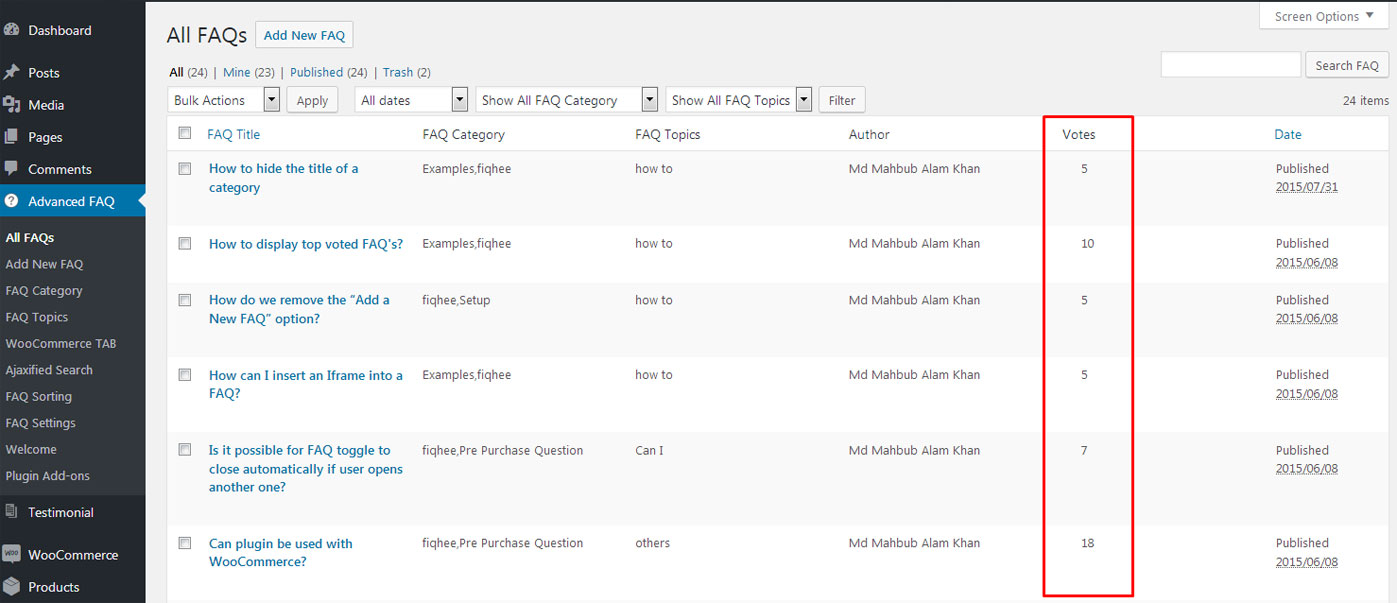Screen dimensions: 1397x603
Task: Click the Advanced FAQ question mark icon
Action: pyautogui.click(x=11, y=201)
